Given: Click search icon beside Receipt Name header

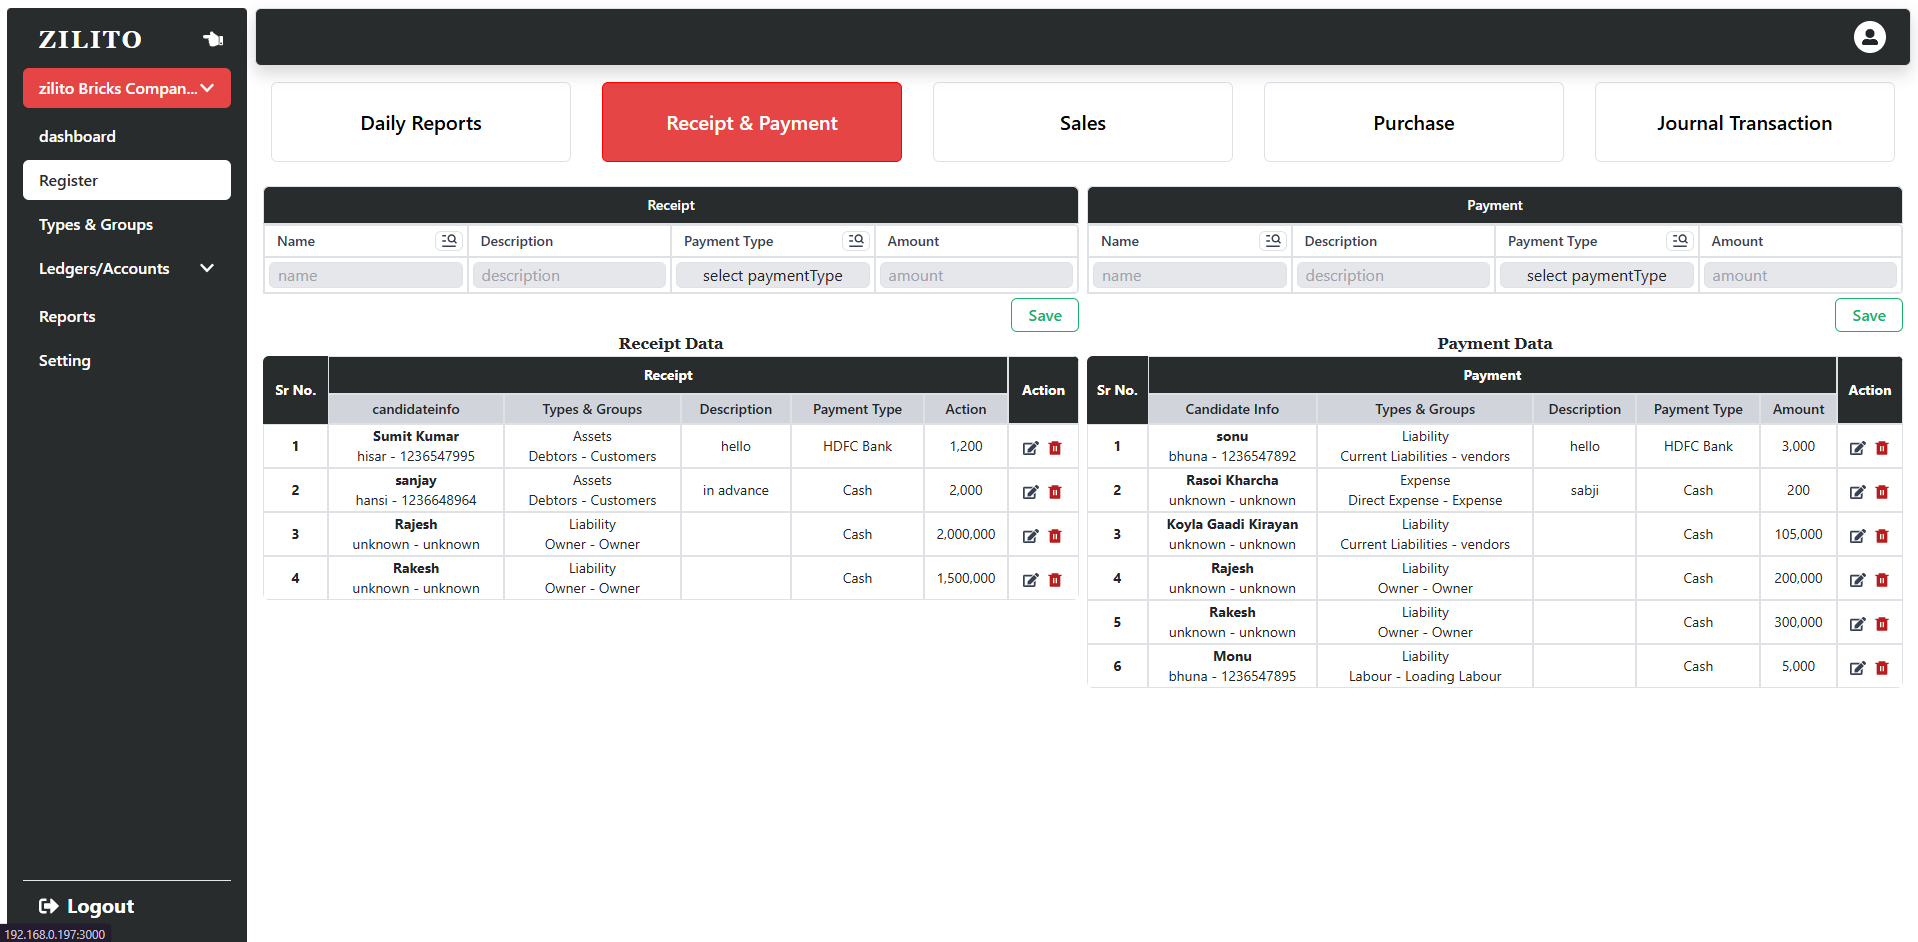Looking at the screenshot, I should [x=449, y=241].
